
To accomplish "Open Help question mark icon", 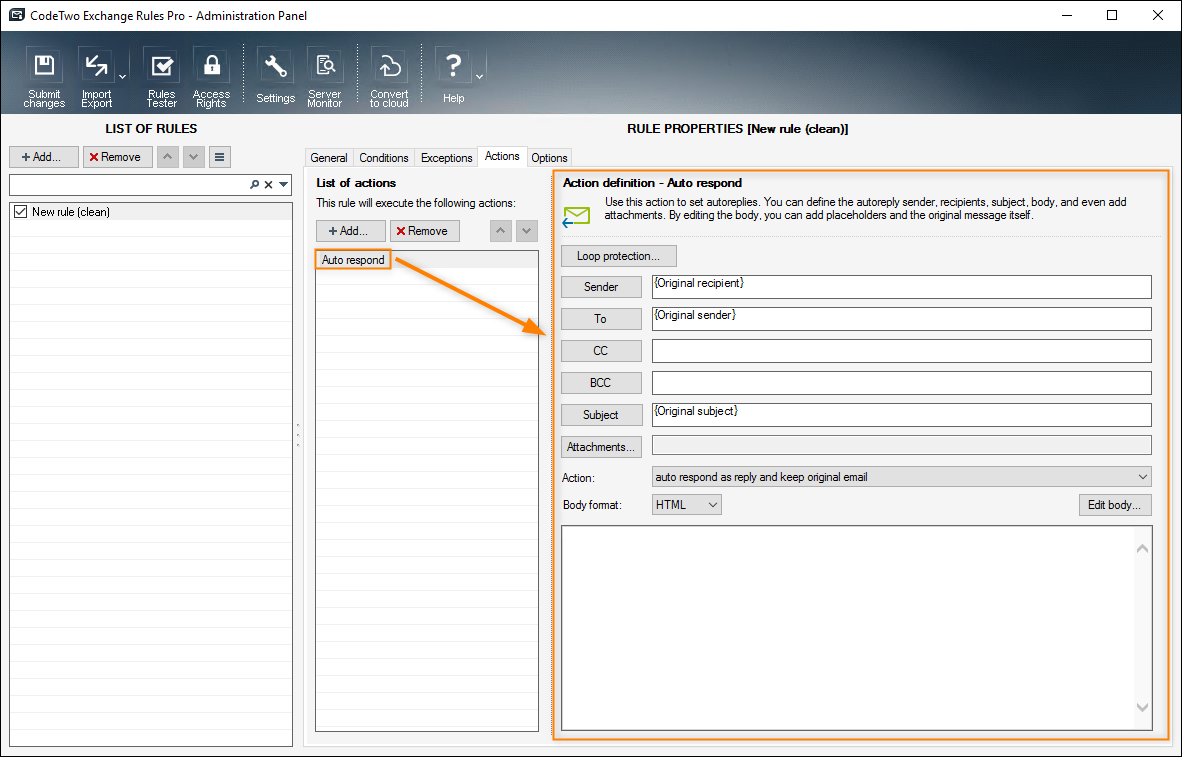I will pyautogui.click(x=453, y=77).
